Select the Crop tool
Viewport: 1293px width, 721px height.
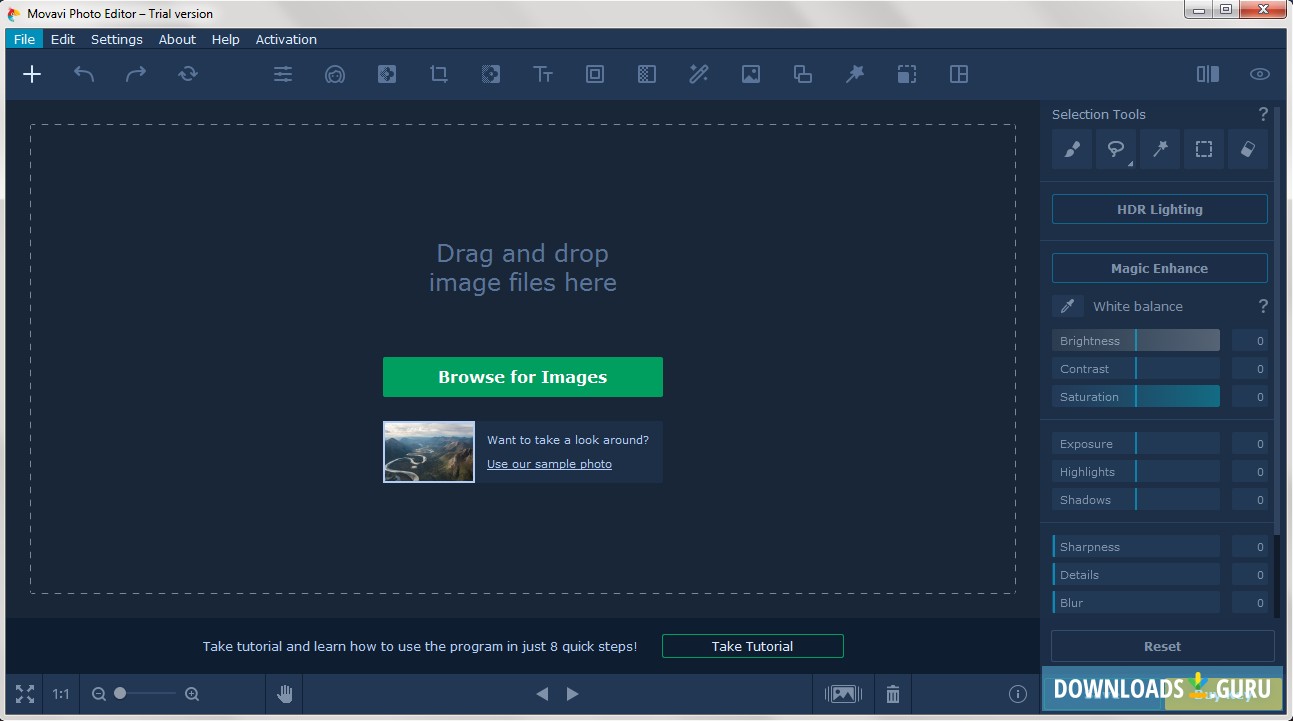click(439, 74)
